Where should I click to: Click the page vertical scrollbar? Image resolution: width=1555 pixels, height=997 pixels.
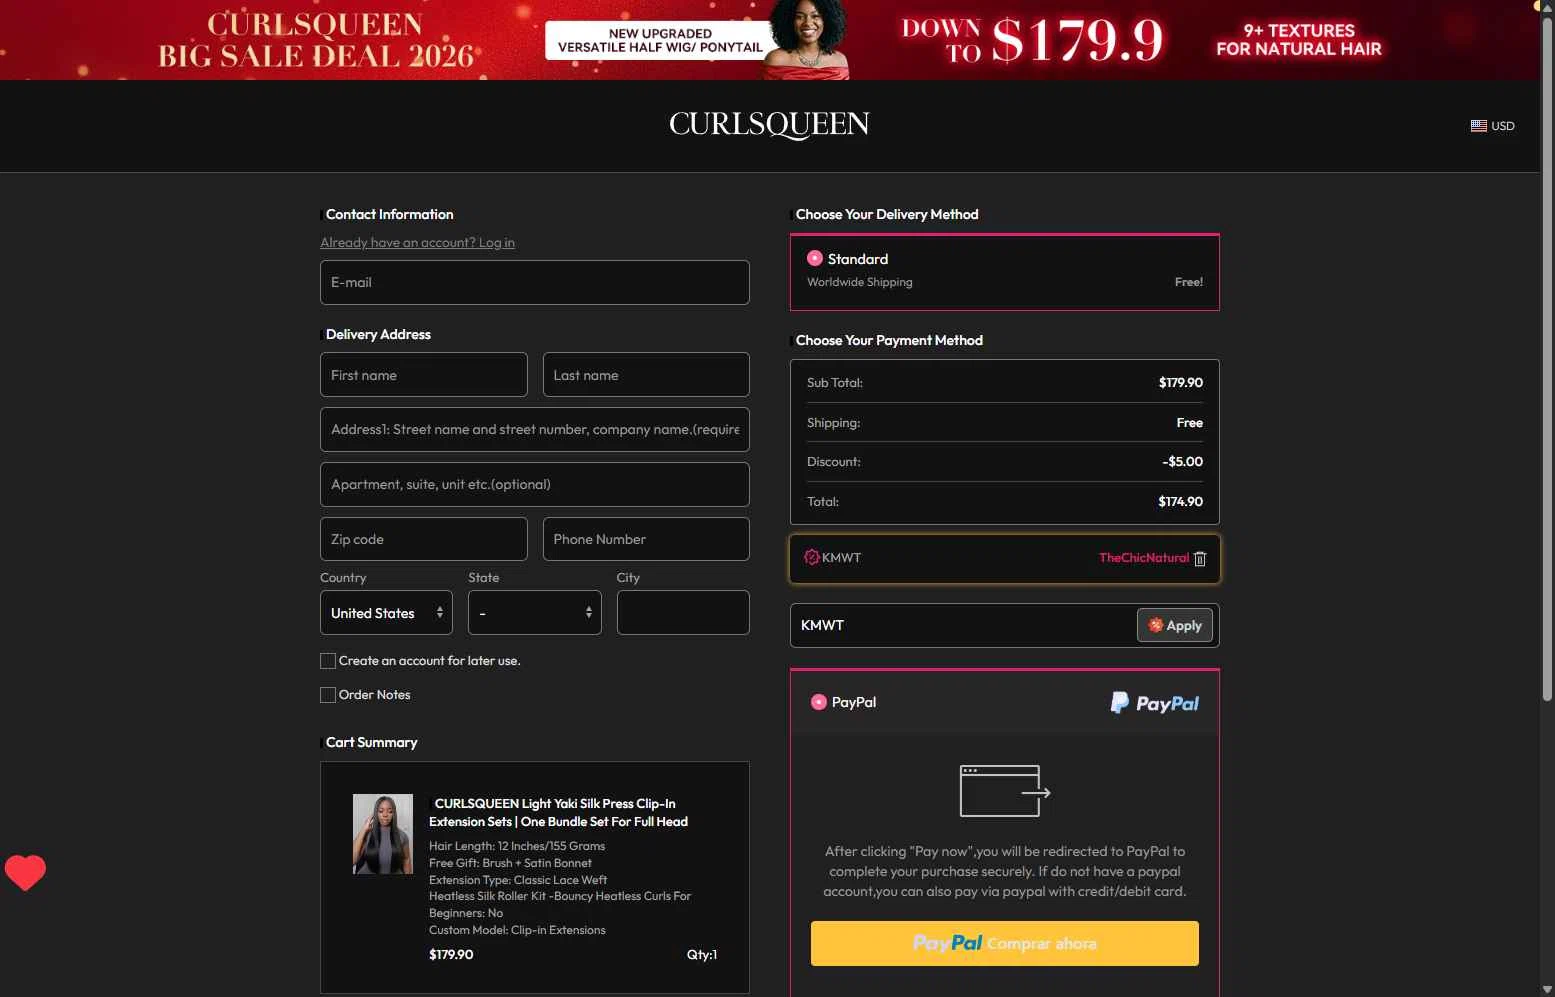pos(1547,360)
